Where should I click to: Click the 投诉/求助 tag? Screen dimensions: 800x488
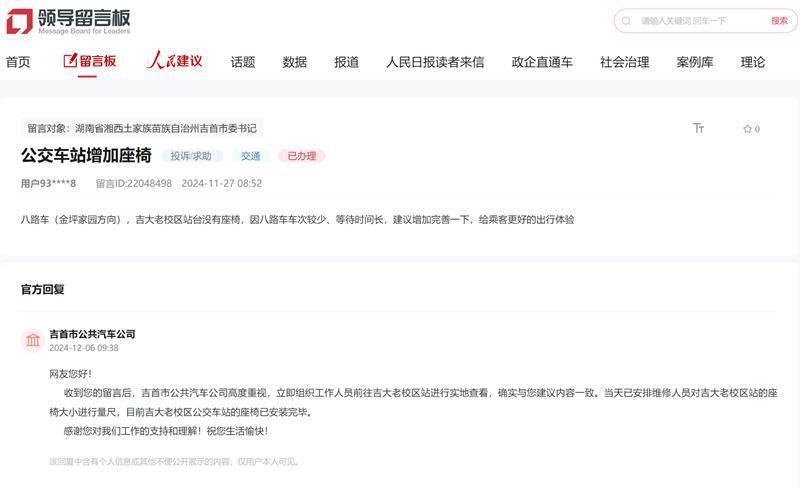pyautogui.click(x=191, y=156)
